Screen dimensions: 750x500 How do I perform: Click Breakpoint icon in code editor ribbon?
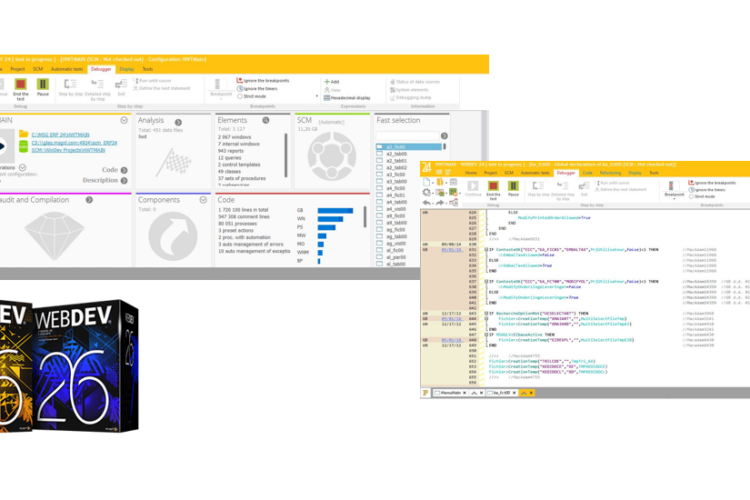point(671,186)
